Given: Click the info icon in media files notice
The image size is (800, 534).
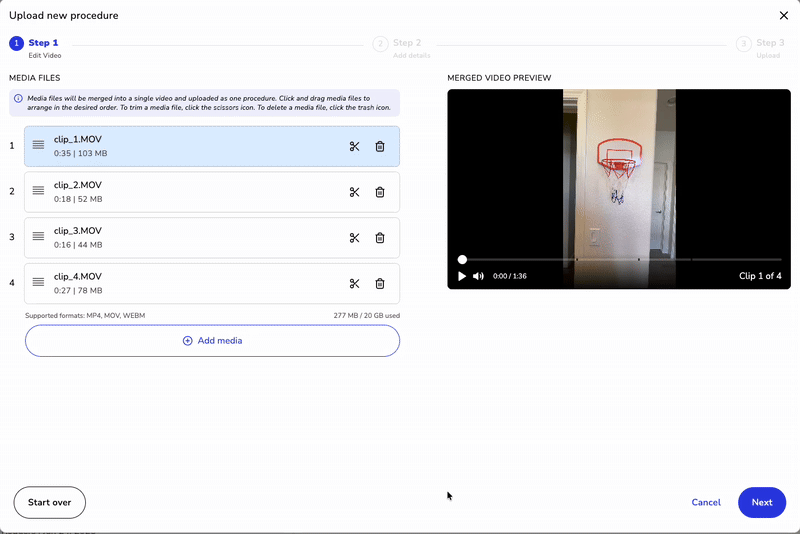Looking at the screenshot, I should [18, 98].
